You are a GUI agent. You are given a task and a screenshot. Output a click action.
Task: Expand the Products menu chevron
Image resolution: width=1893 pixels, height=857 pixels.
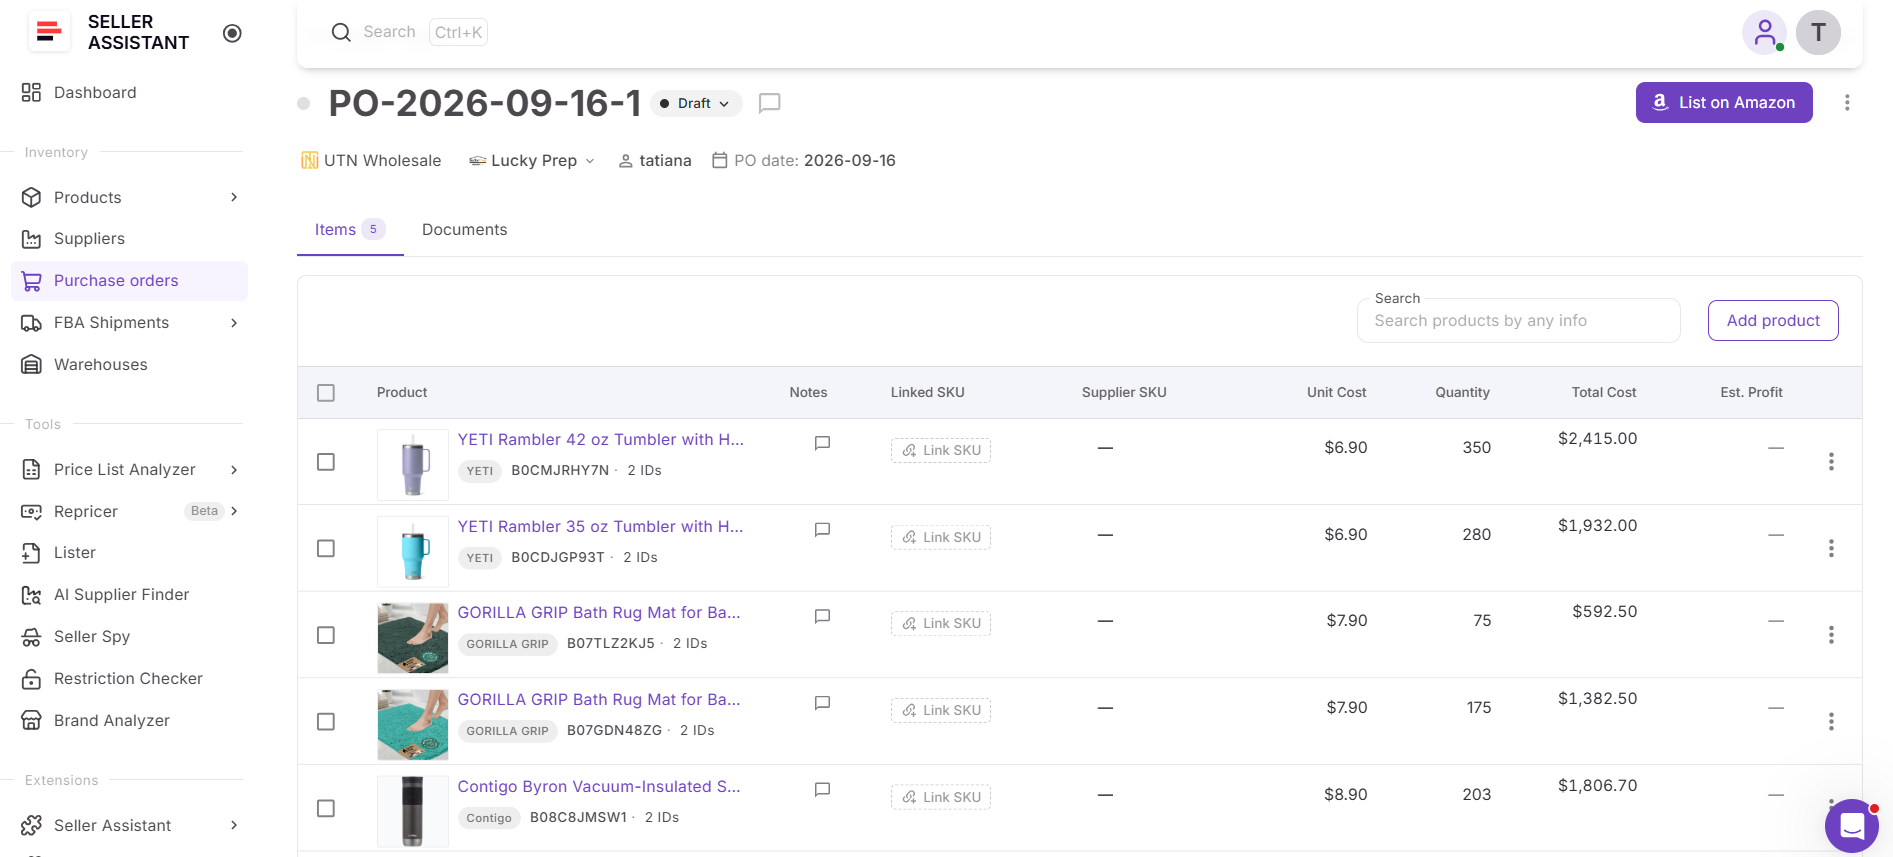coord(234,197)
